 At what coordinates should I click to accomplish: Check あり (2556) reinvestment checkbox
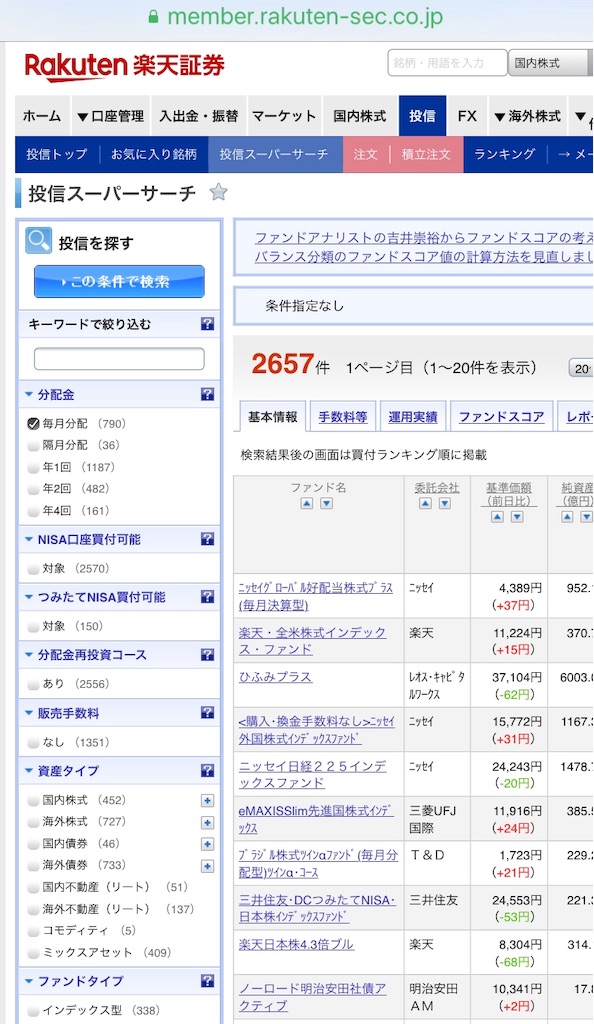(33, 684)
